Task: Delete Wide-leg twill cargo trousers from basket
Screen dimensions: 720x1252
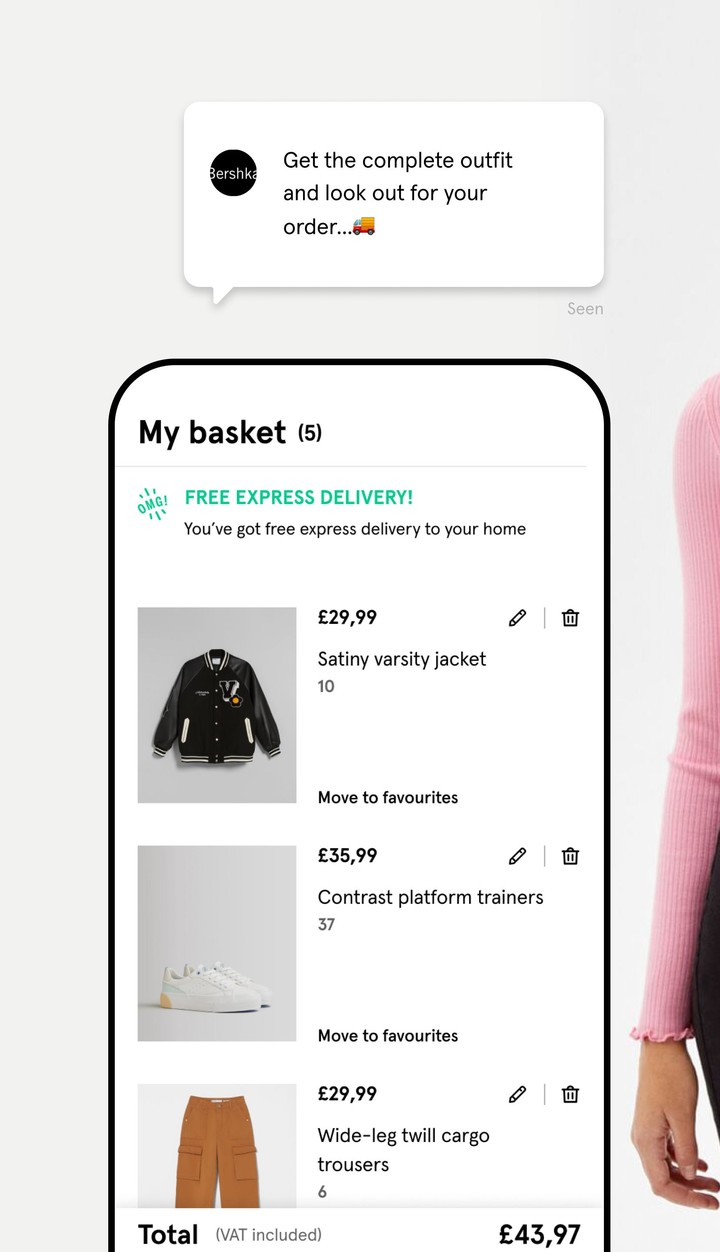Action: click(570, 1094)
